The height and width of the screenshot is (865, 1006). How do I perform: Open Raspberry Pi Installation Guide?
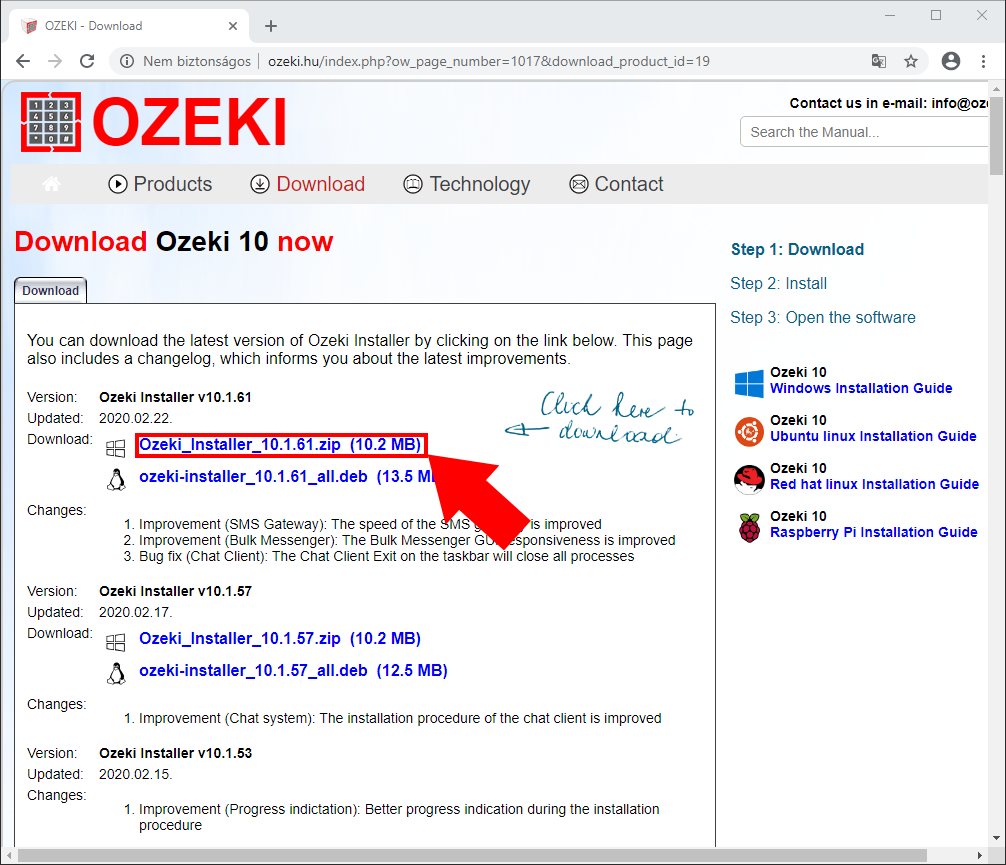point(874,533)
